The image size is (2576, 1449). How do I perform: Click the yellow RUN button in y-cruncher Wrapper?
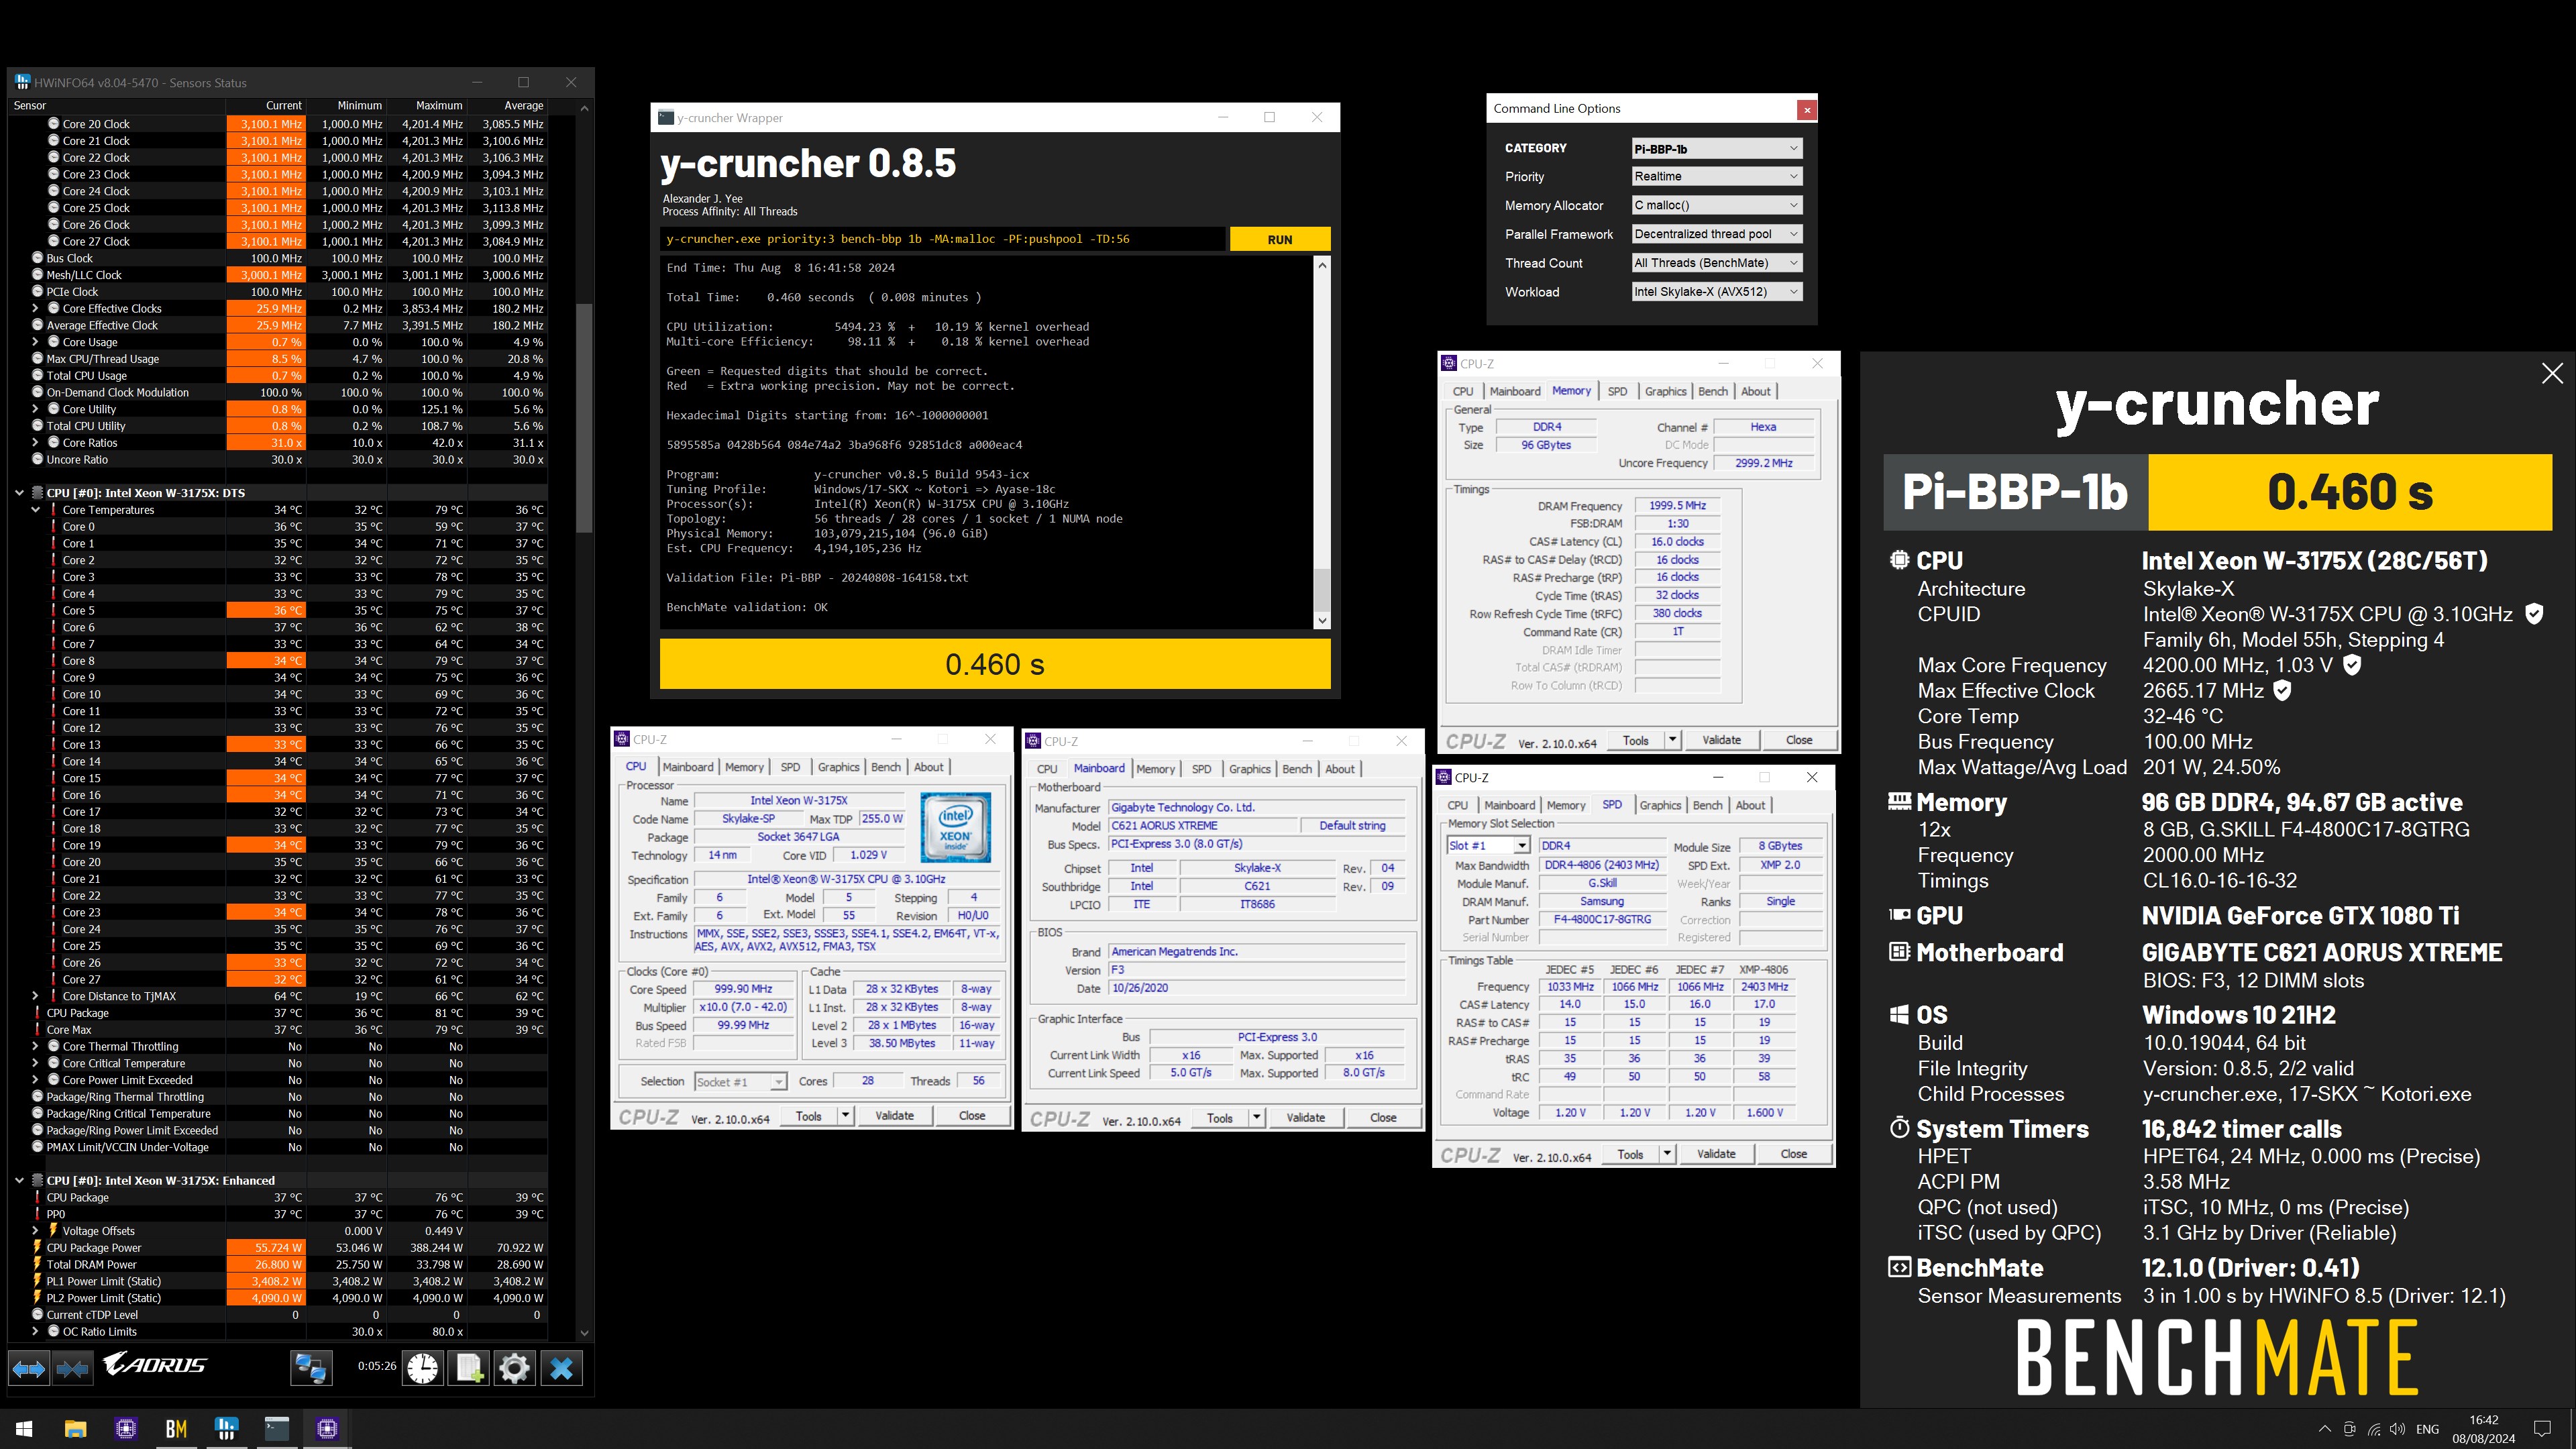1279,239
